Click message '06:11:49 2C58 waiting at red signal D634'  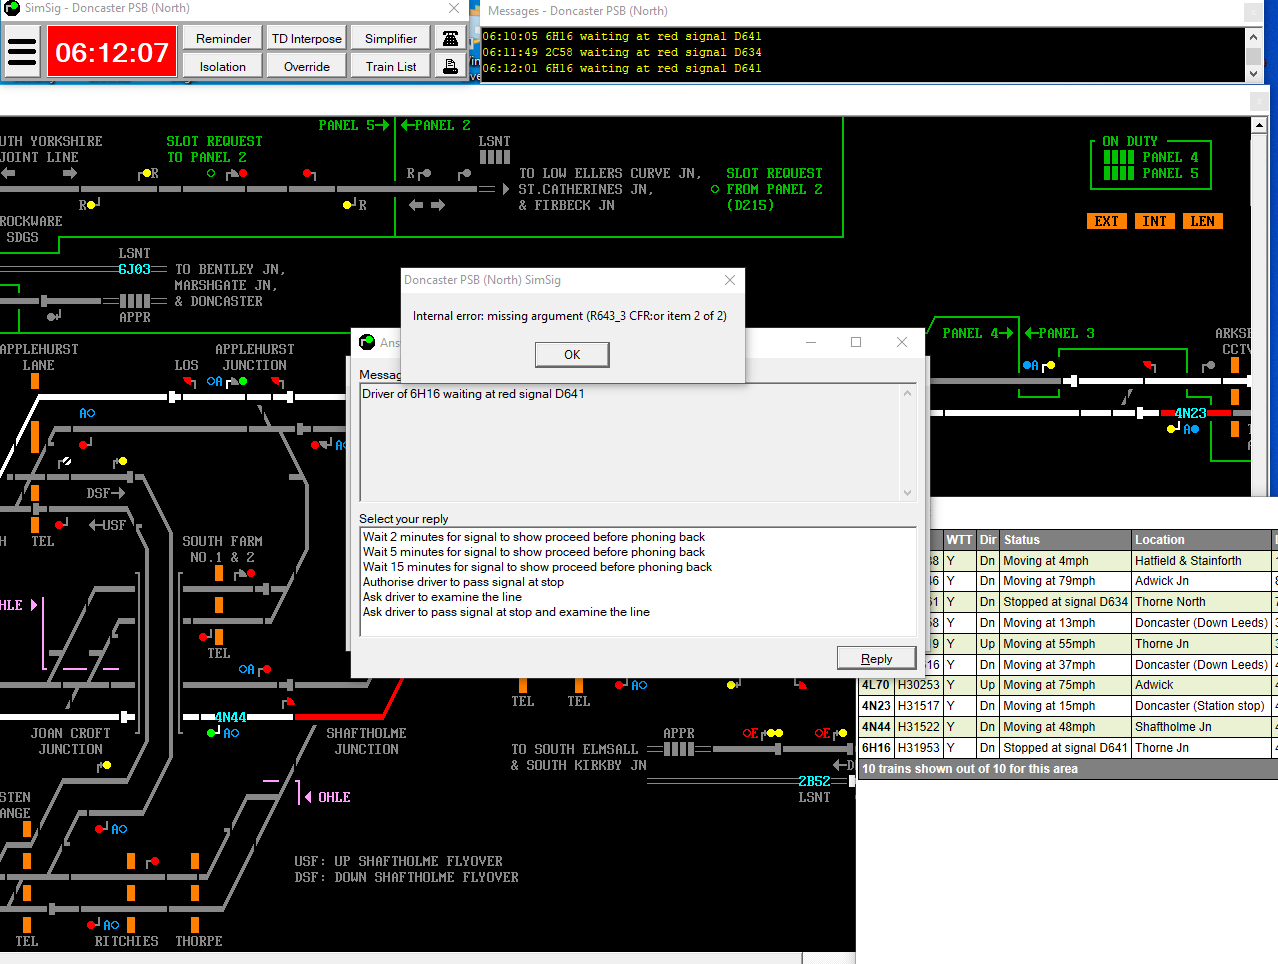click(x=622, y=53)
